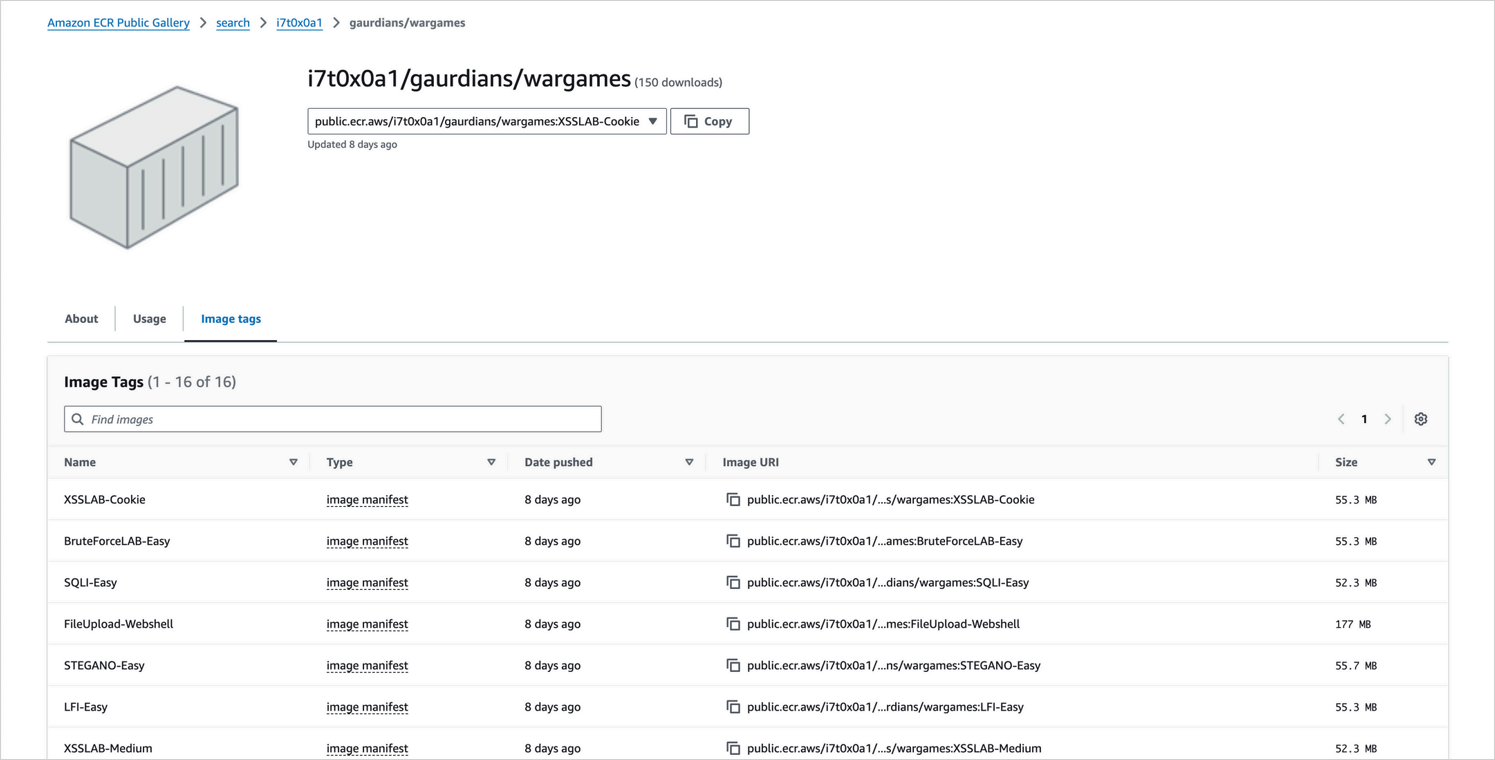Image resolution: width=1495 pixels, height=760 pixels.
Task: Click image manifest type for BruteForceLAB-Easy
Action: click(x=367, y=541)
